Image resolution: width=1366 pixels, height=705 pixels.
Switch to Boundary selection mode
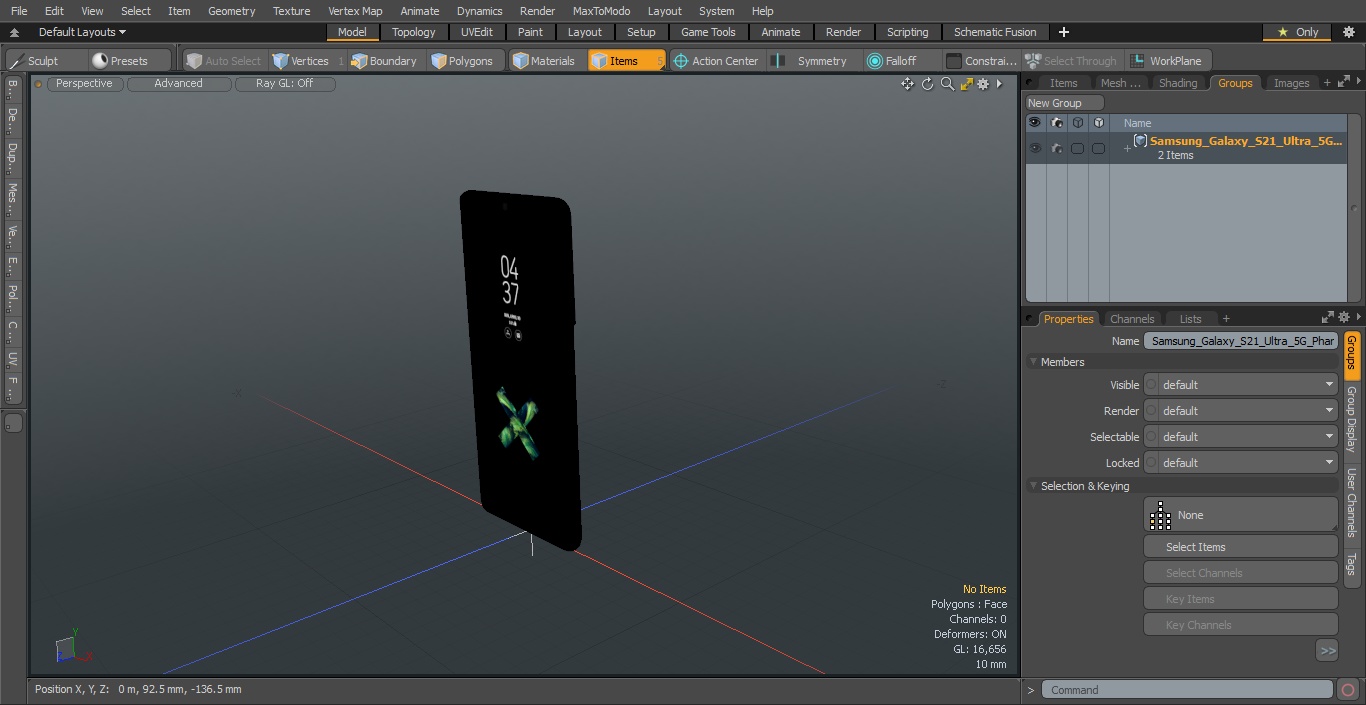384,61
